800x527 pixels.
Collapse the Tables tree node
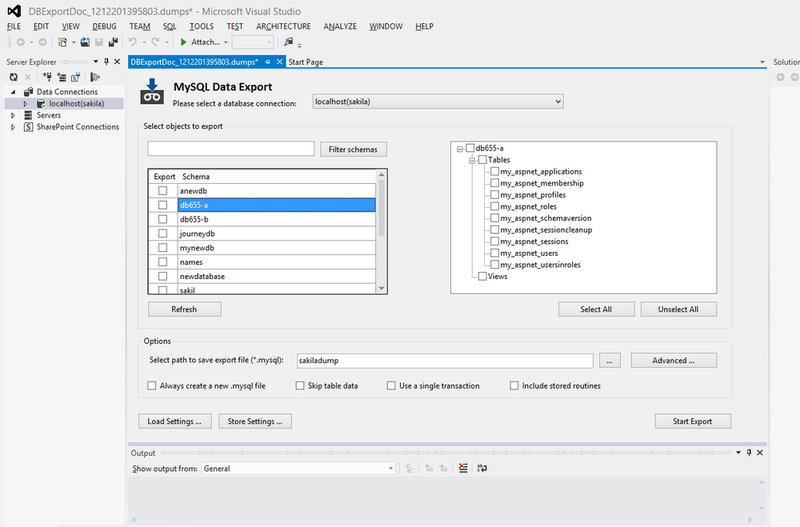[472, 160]
